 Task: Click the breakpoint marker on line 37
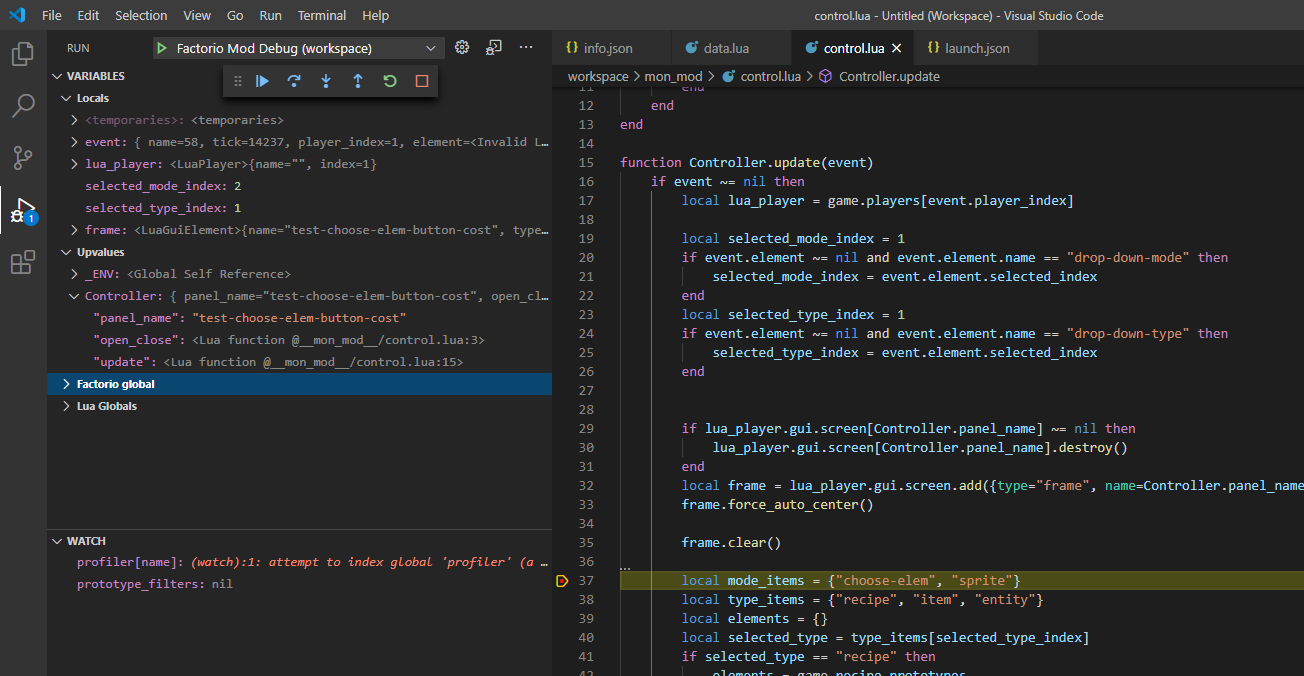[x=562, y=581]
